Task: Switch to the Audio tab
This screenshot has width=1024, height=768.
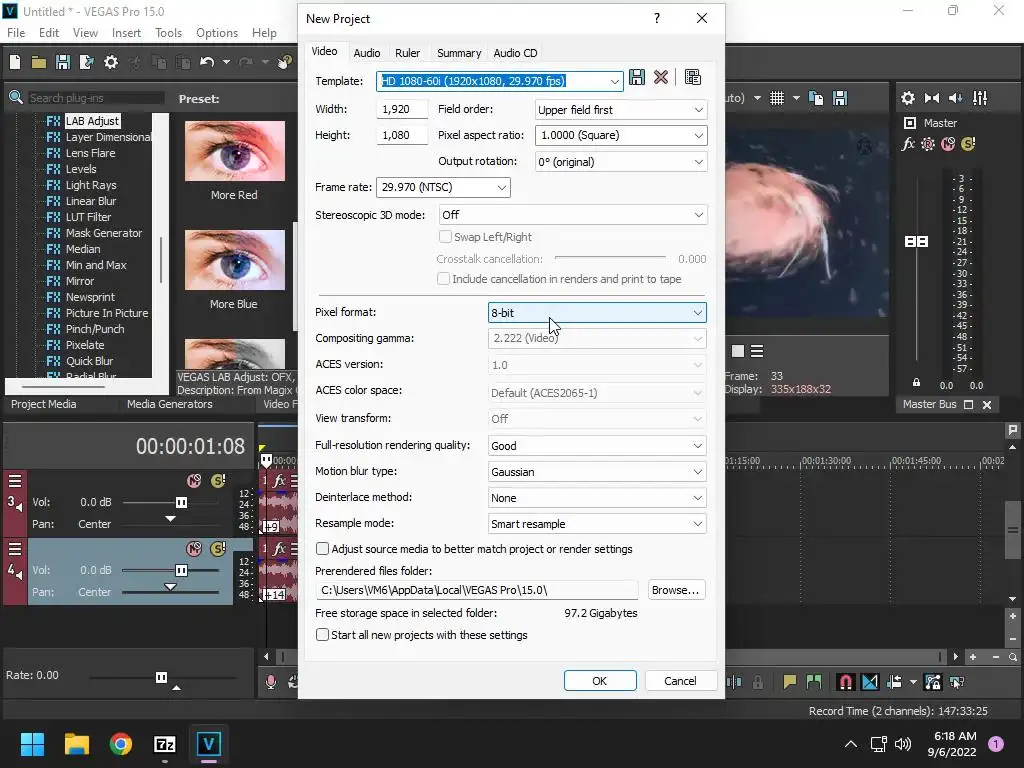Action: coord(366,53)
